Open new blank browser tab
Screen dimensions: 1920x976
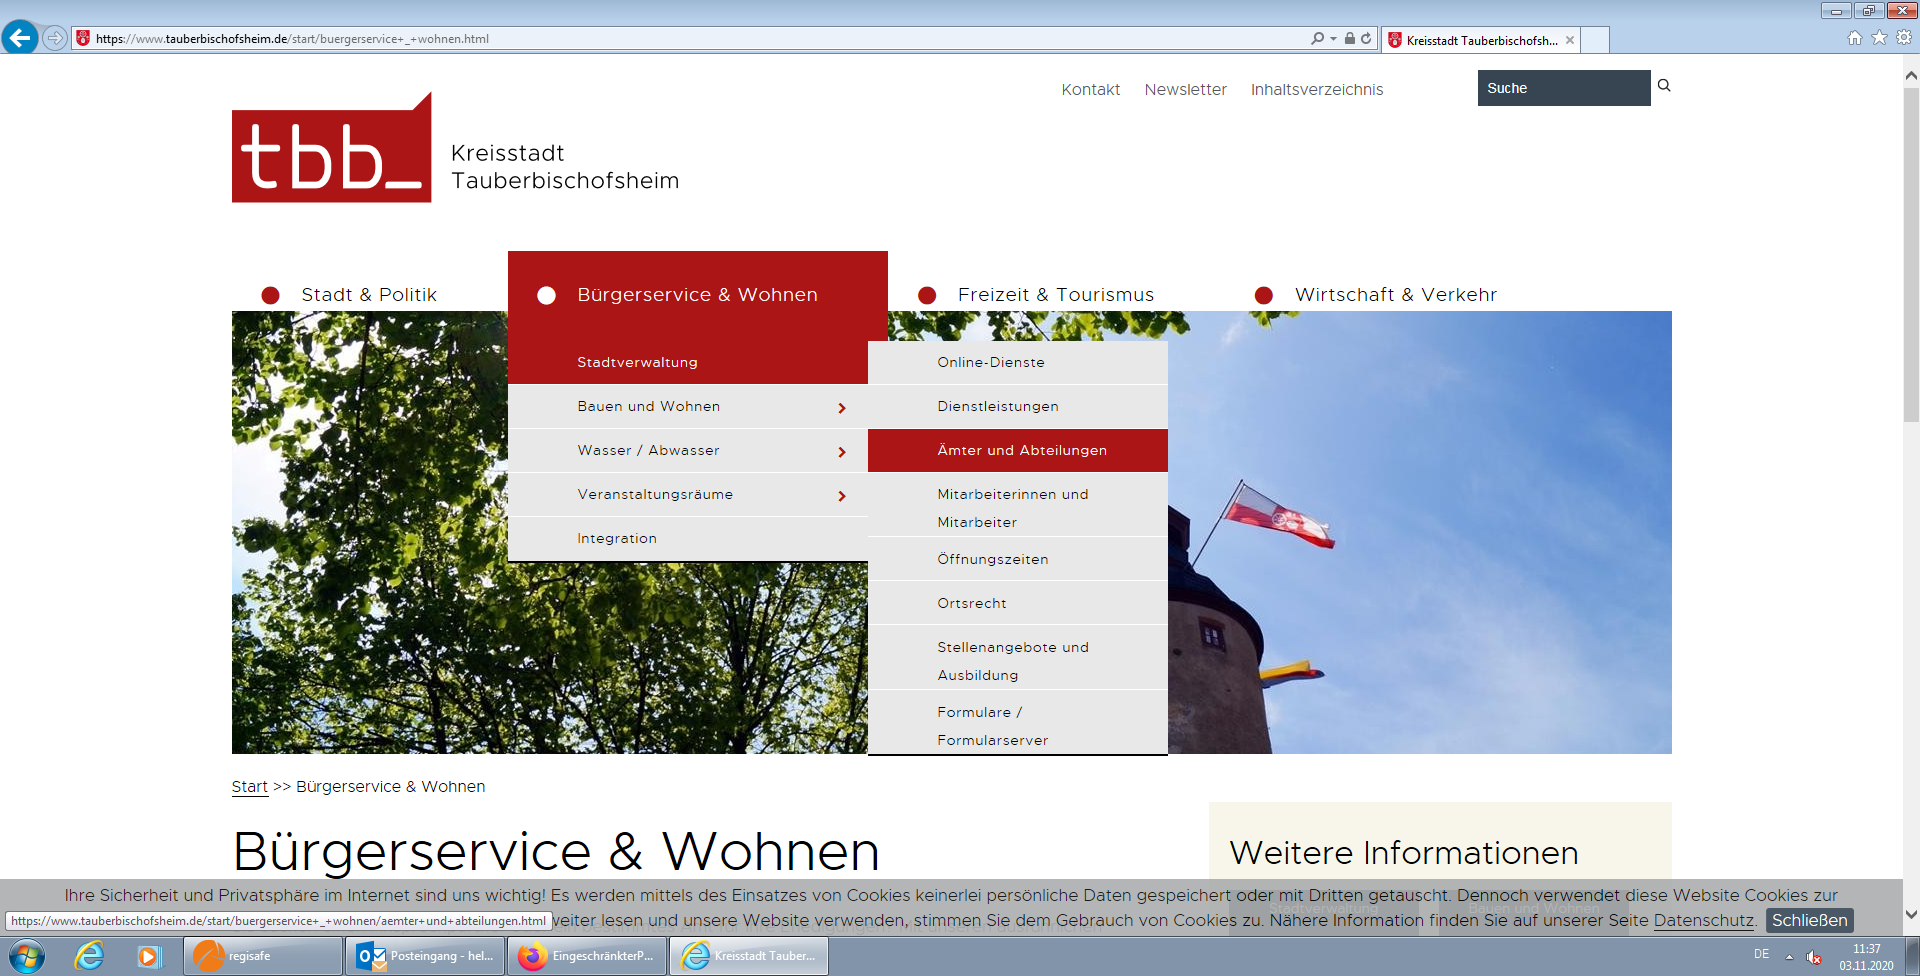tap(1596, 40)
